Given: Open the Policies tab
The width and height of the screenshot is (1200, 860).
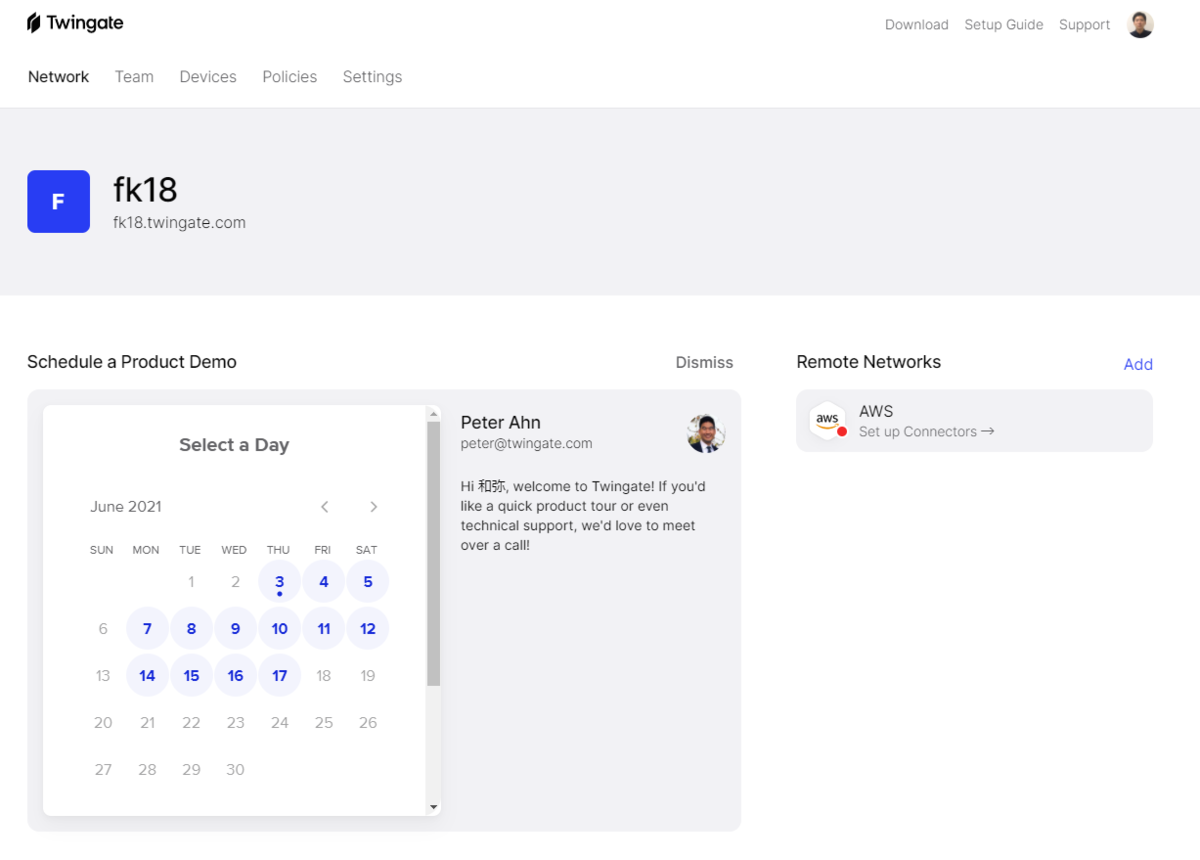Looking at the screenshot, I should pyautogui.click(x=289, y=77).
